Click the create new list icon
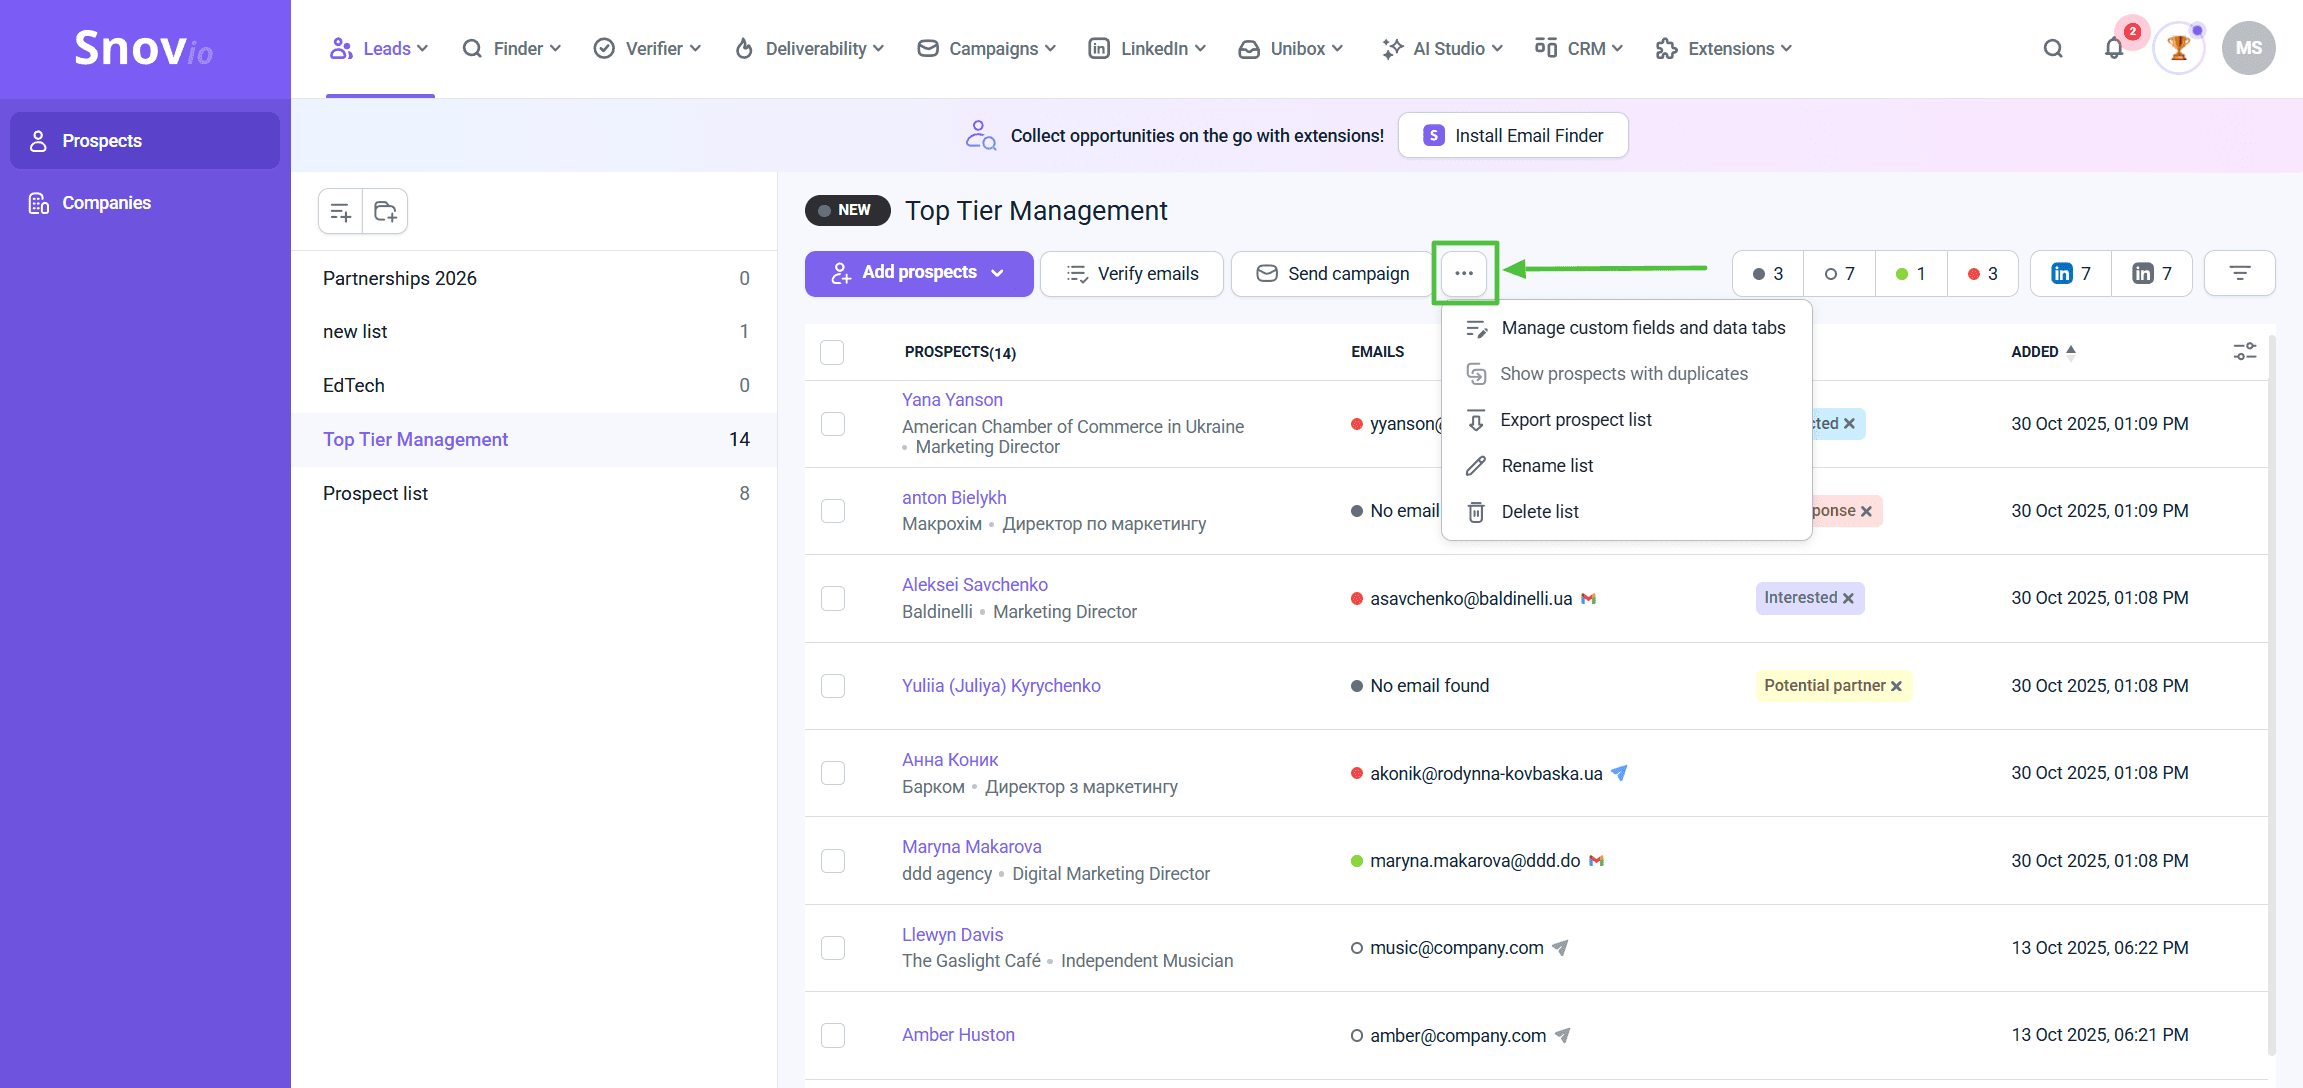 coord(341,212)
